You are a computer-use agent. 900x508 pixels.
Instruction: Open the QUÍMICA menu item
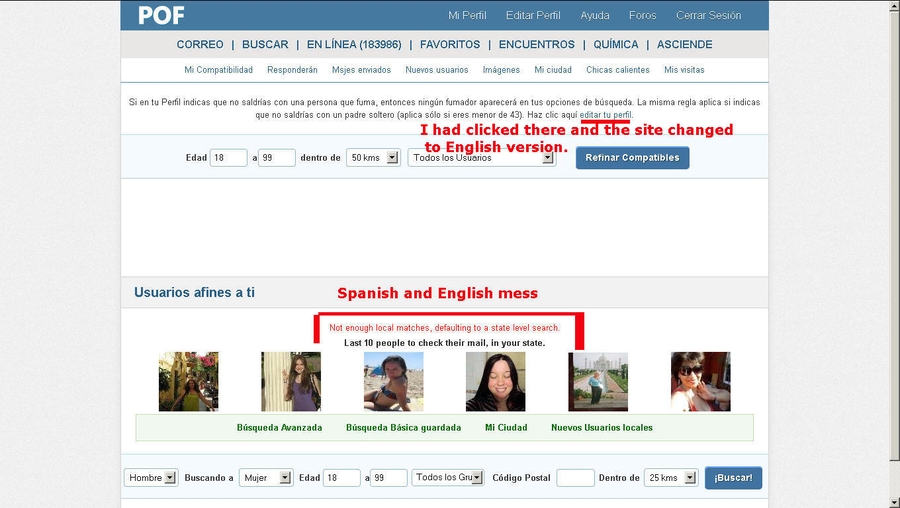615,45
